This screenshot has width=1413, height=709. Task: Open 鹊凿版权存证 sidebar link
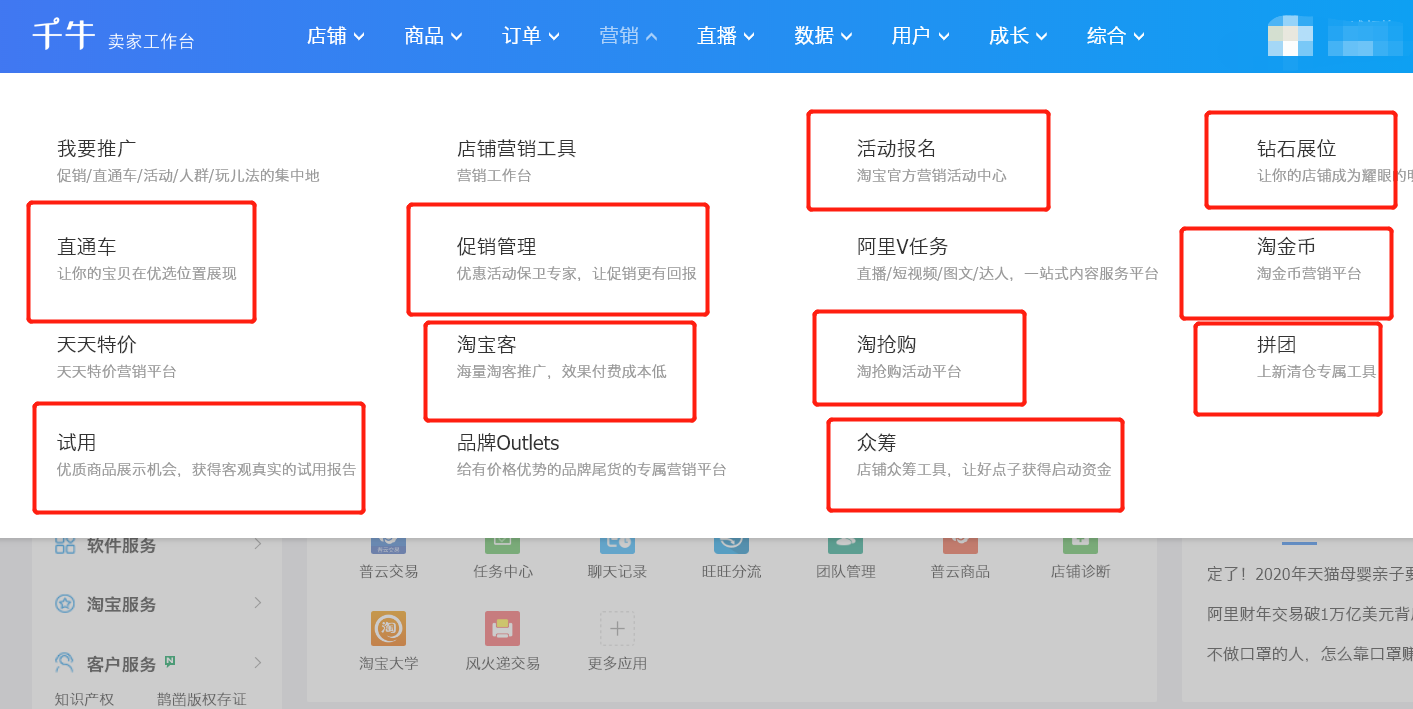coord(202,699)
